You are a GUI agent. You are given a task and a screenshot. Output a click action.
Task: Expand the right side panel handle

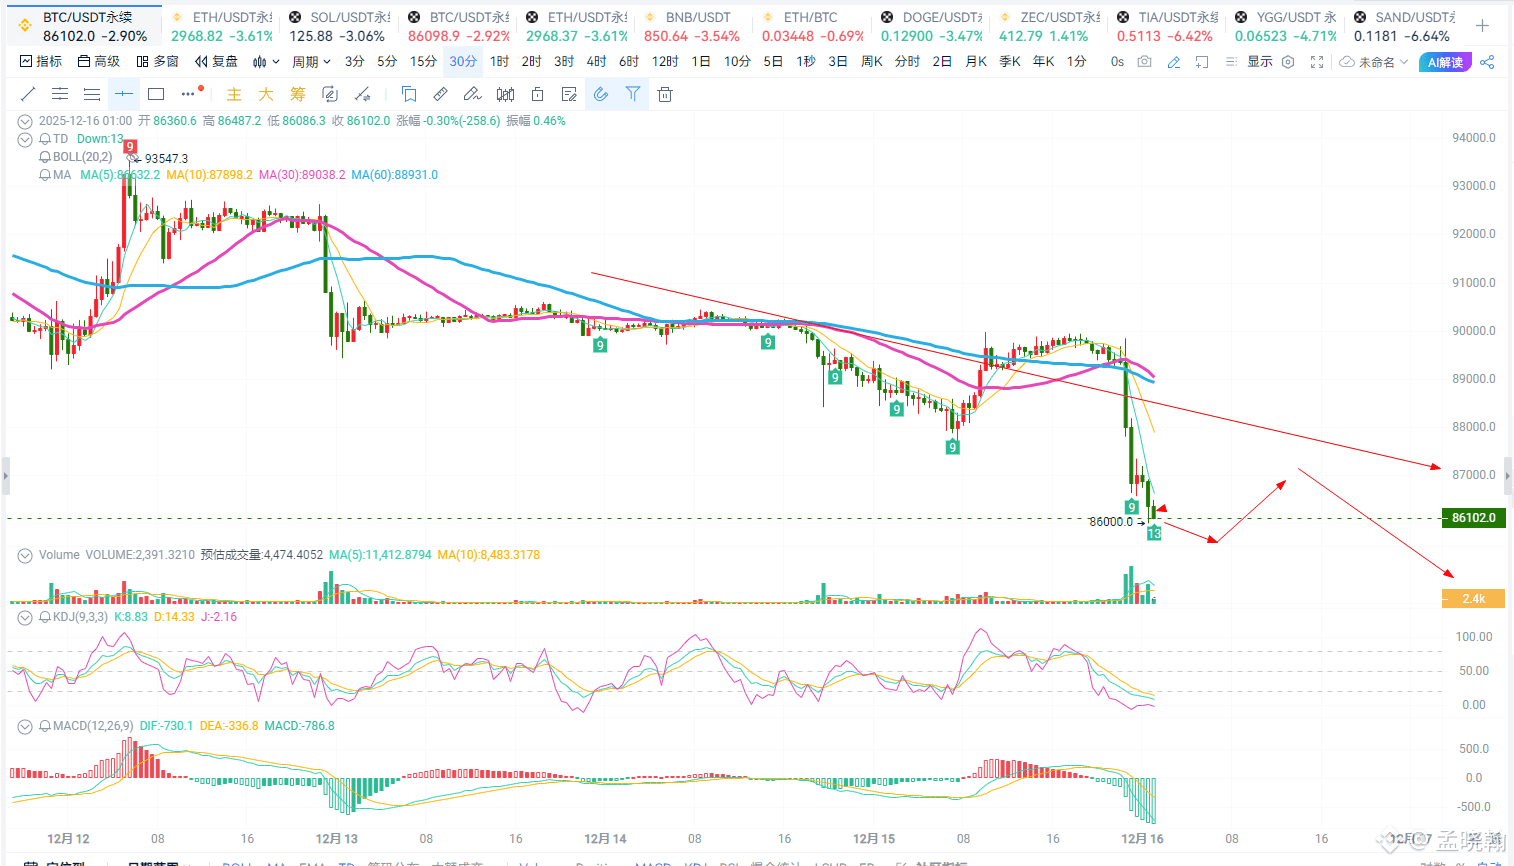pos(1509,476)
